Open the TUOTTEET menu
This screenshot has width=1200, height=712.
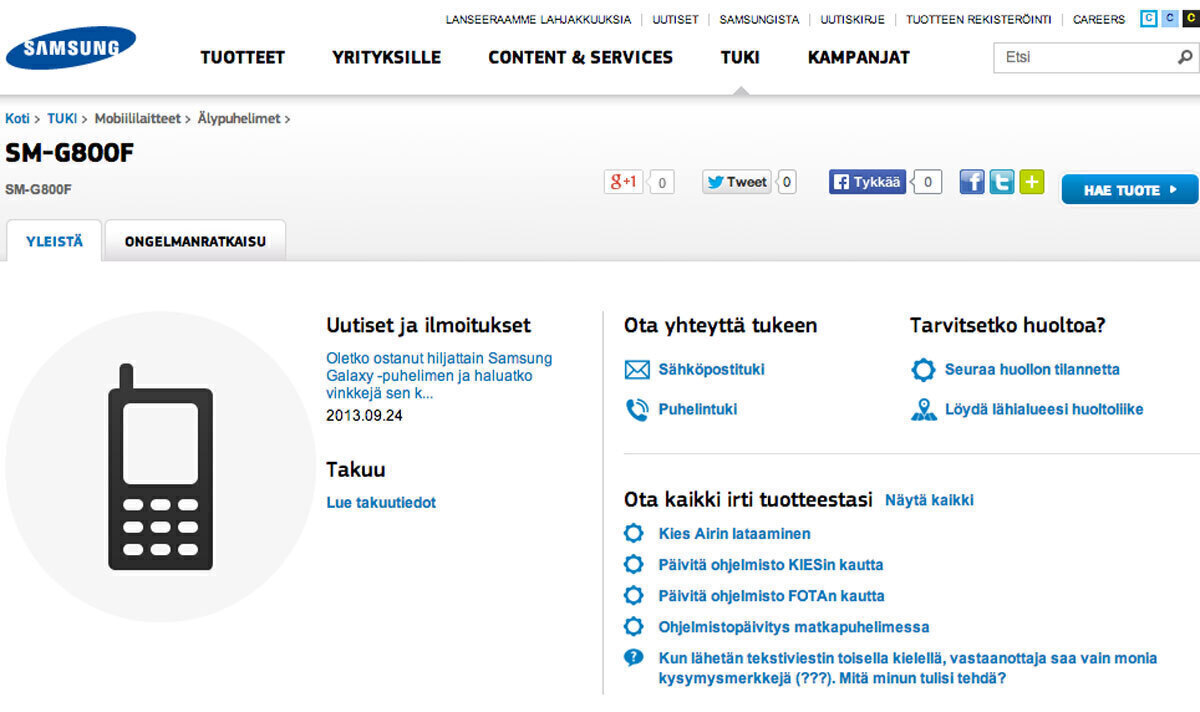tap(242, 58)
